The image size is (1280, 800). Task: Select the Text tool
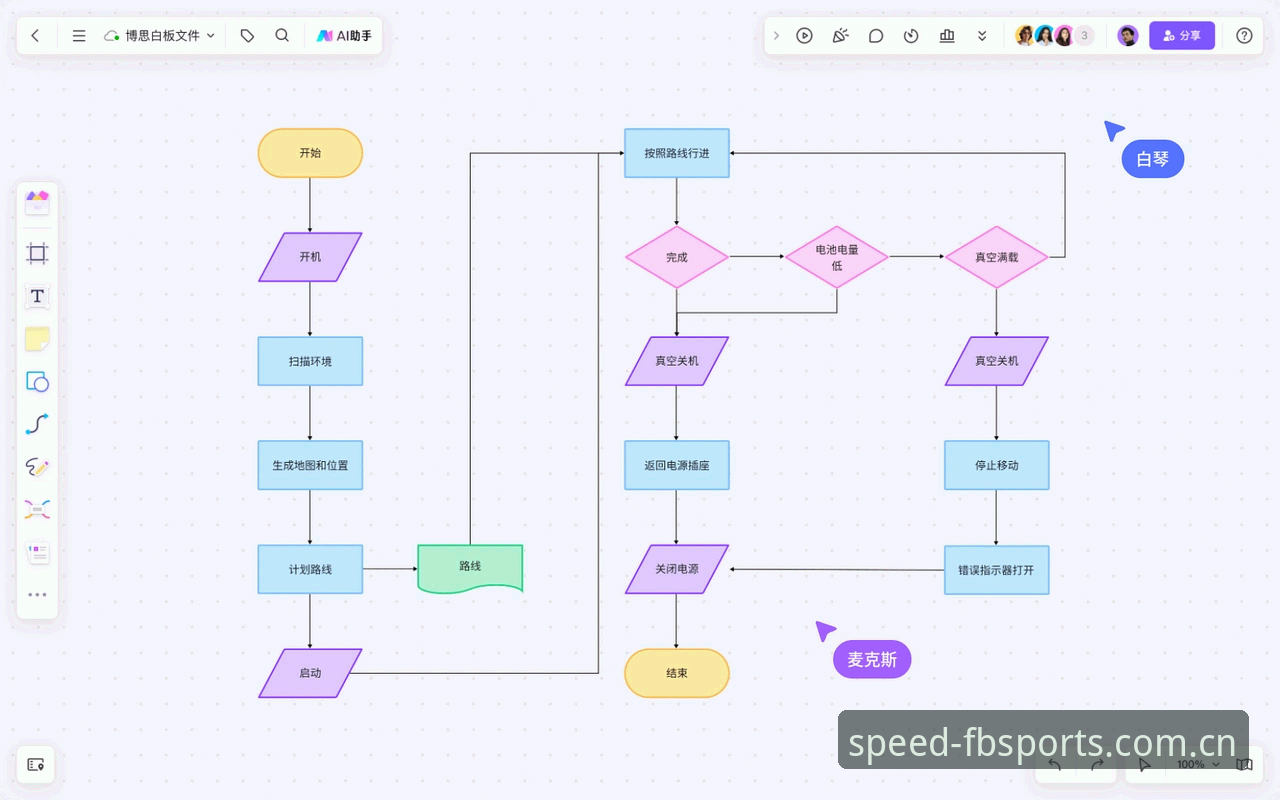click(37, 296)
